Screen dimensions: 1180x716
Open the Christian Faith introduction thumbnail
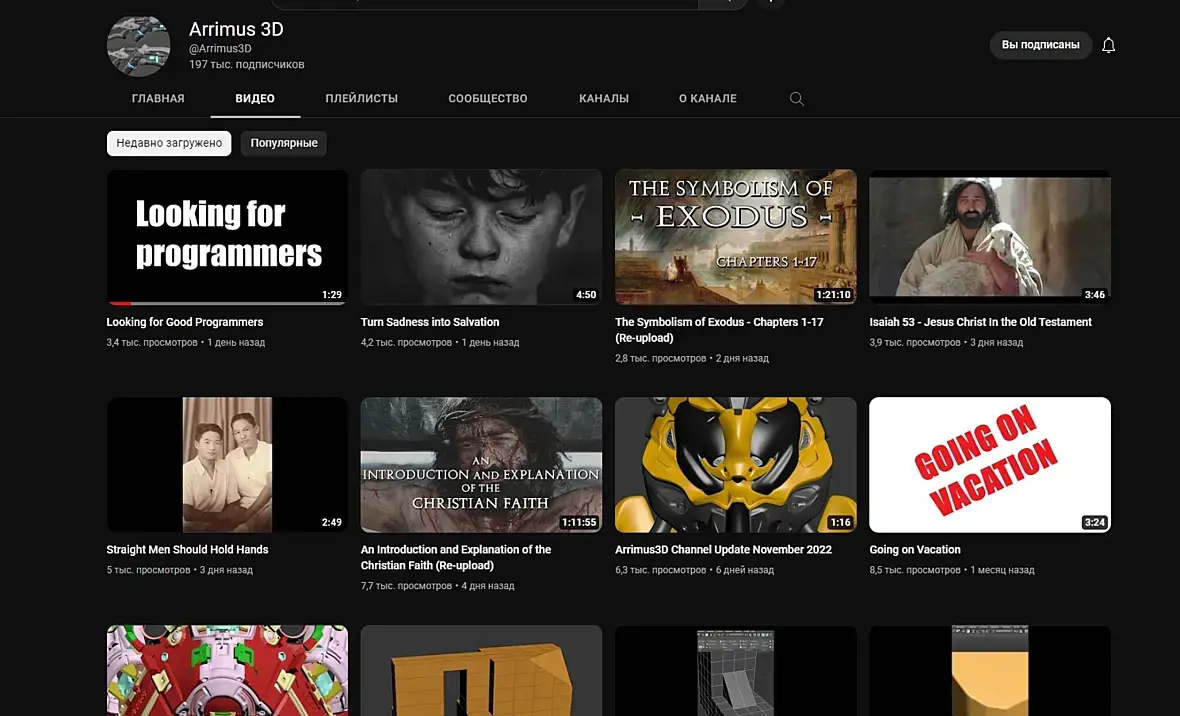click(x=481, y=465)
